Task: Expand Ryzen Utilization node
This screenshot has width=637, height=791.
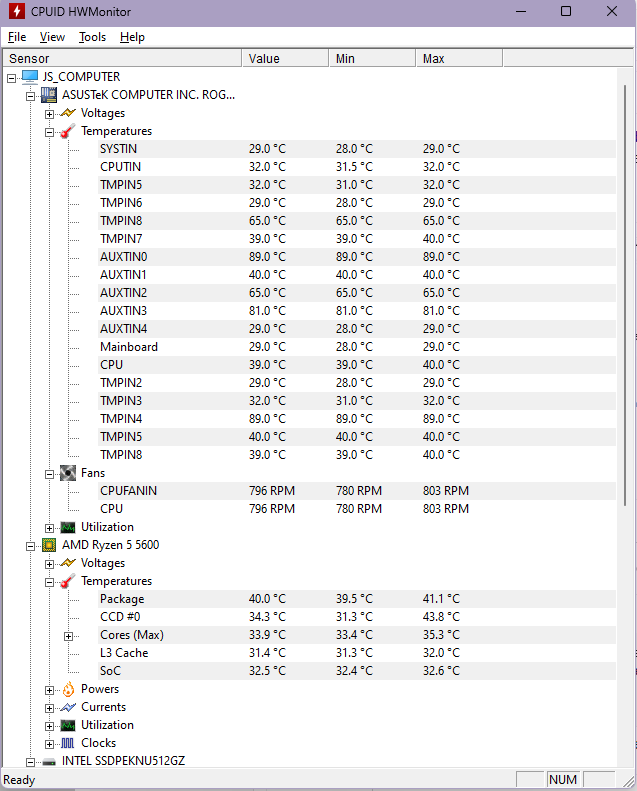Action: coord(49,726)
